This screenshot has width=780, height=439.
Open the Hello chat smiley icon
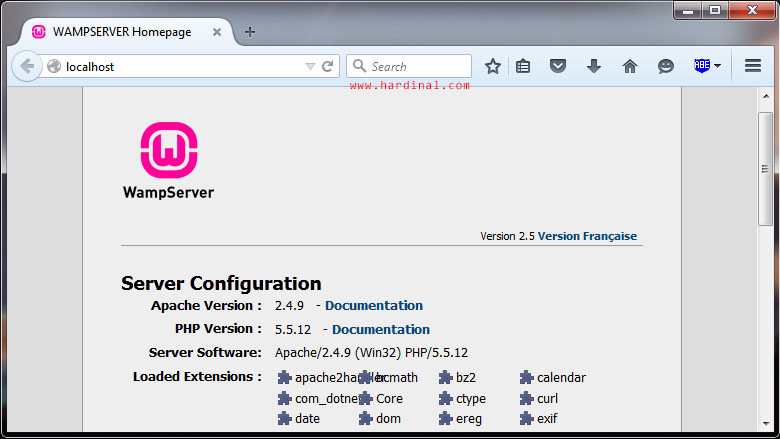point(666,66)
